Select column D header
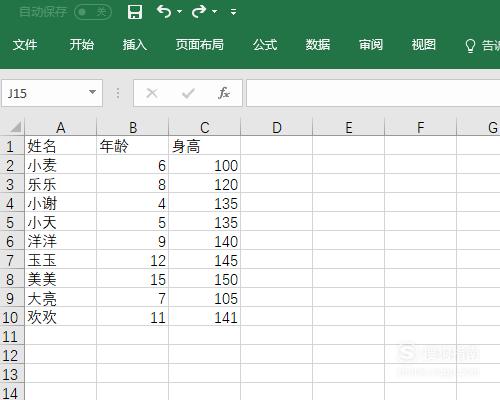This screenshot has height=400, width=500. point(277,127)
